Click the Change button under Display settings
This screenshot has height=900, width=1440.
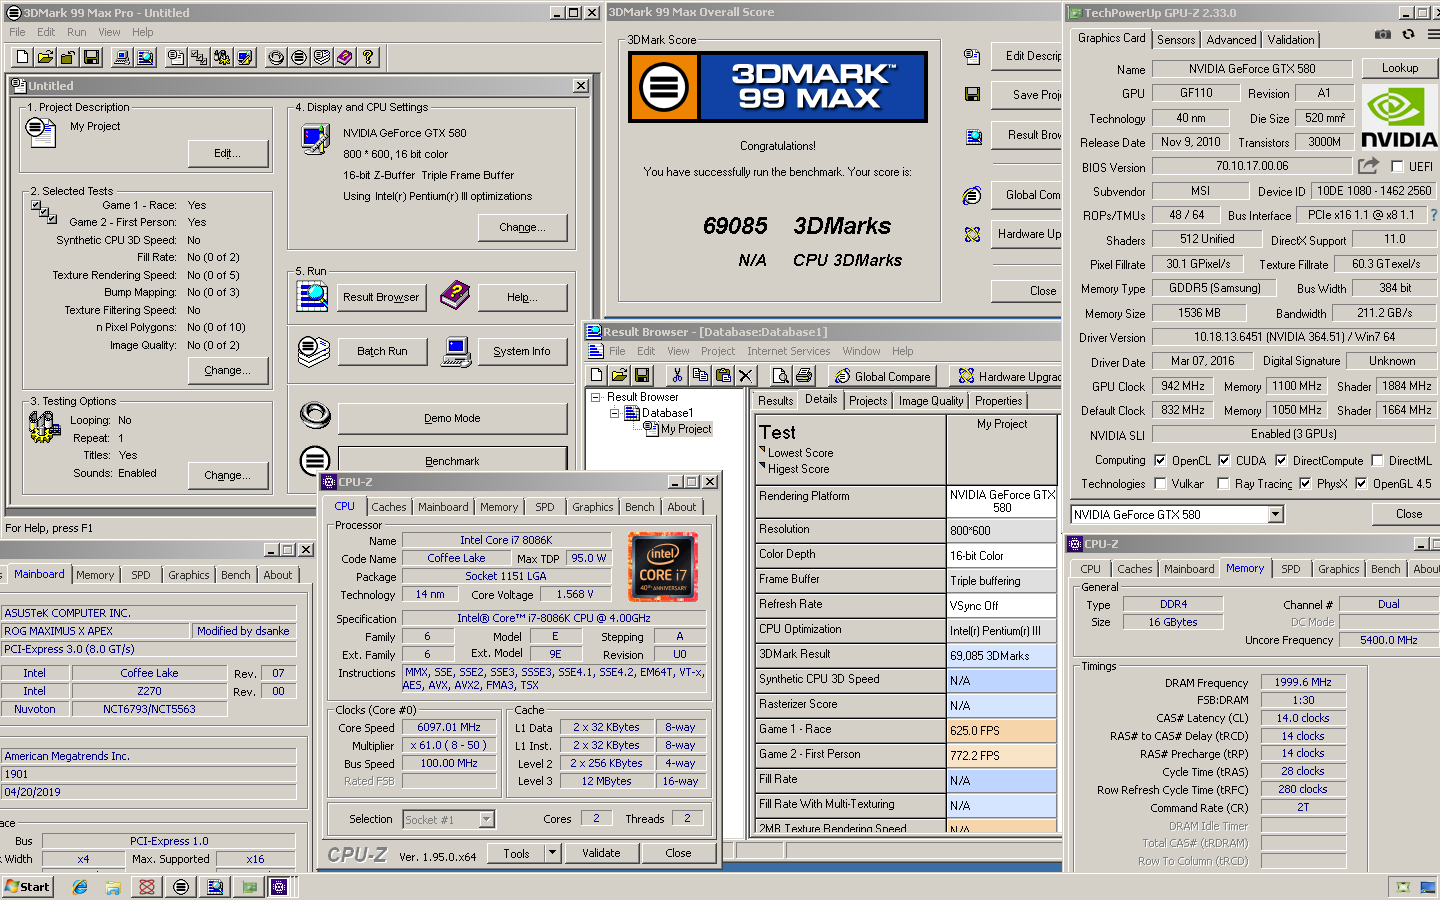point(522,227)
